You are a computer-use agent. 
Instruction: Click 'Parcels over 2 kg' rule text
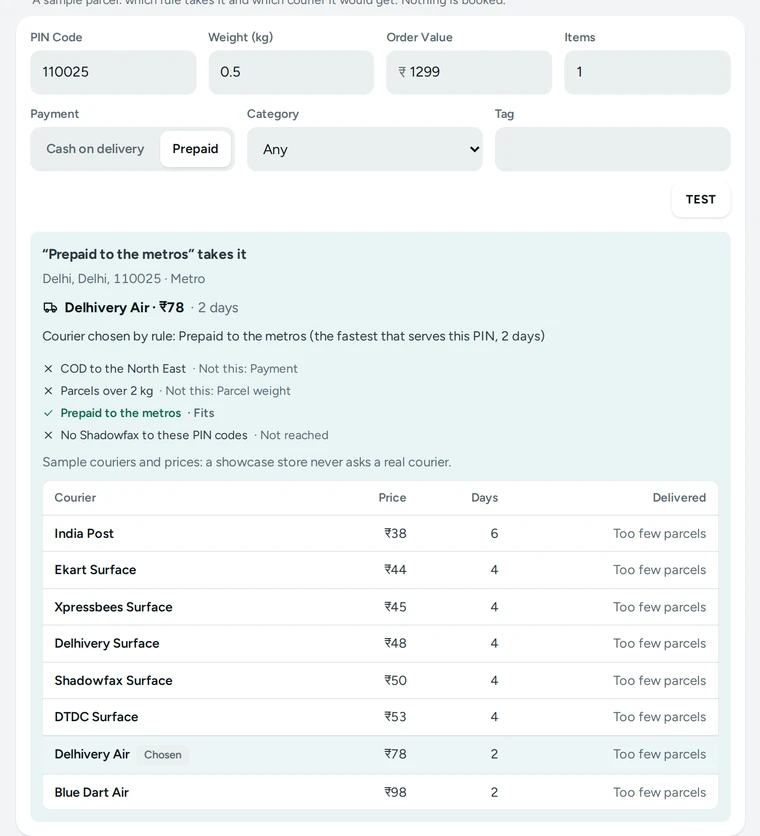click(107, 391)
